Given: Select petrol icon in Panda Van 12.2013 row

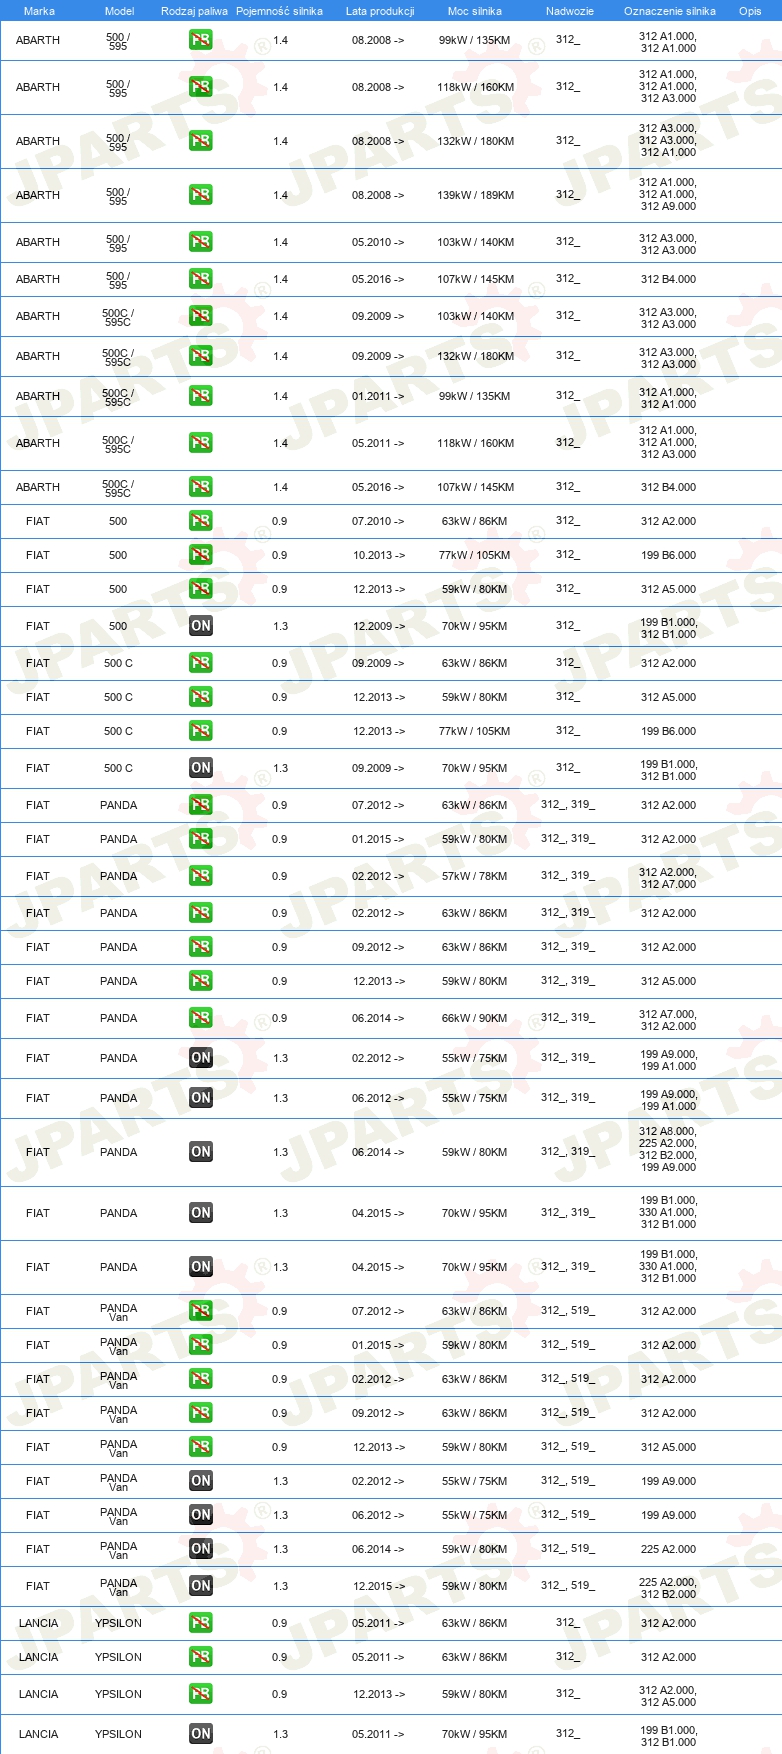Looking at the screenshot, I should click(201, 1447).
